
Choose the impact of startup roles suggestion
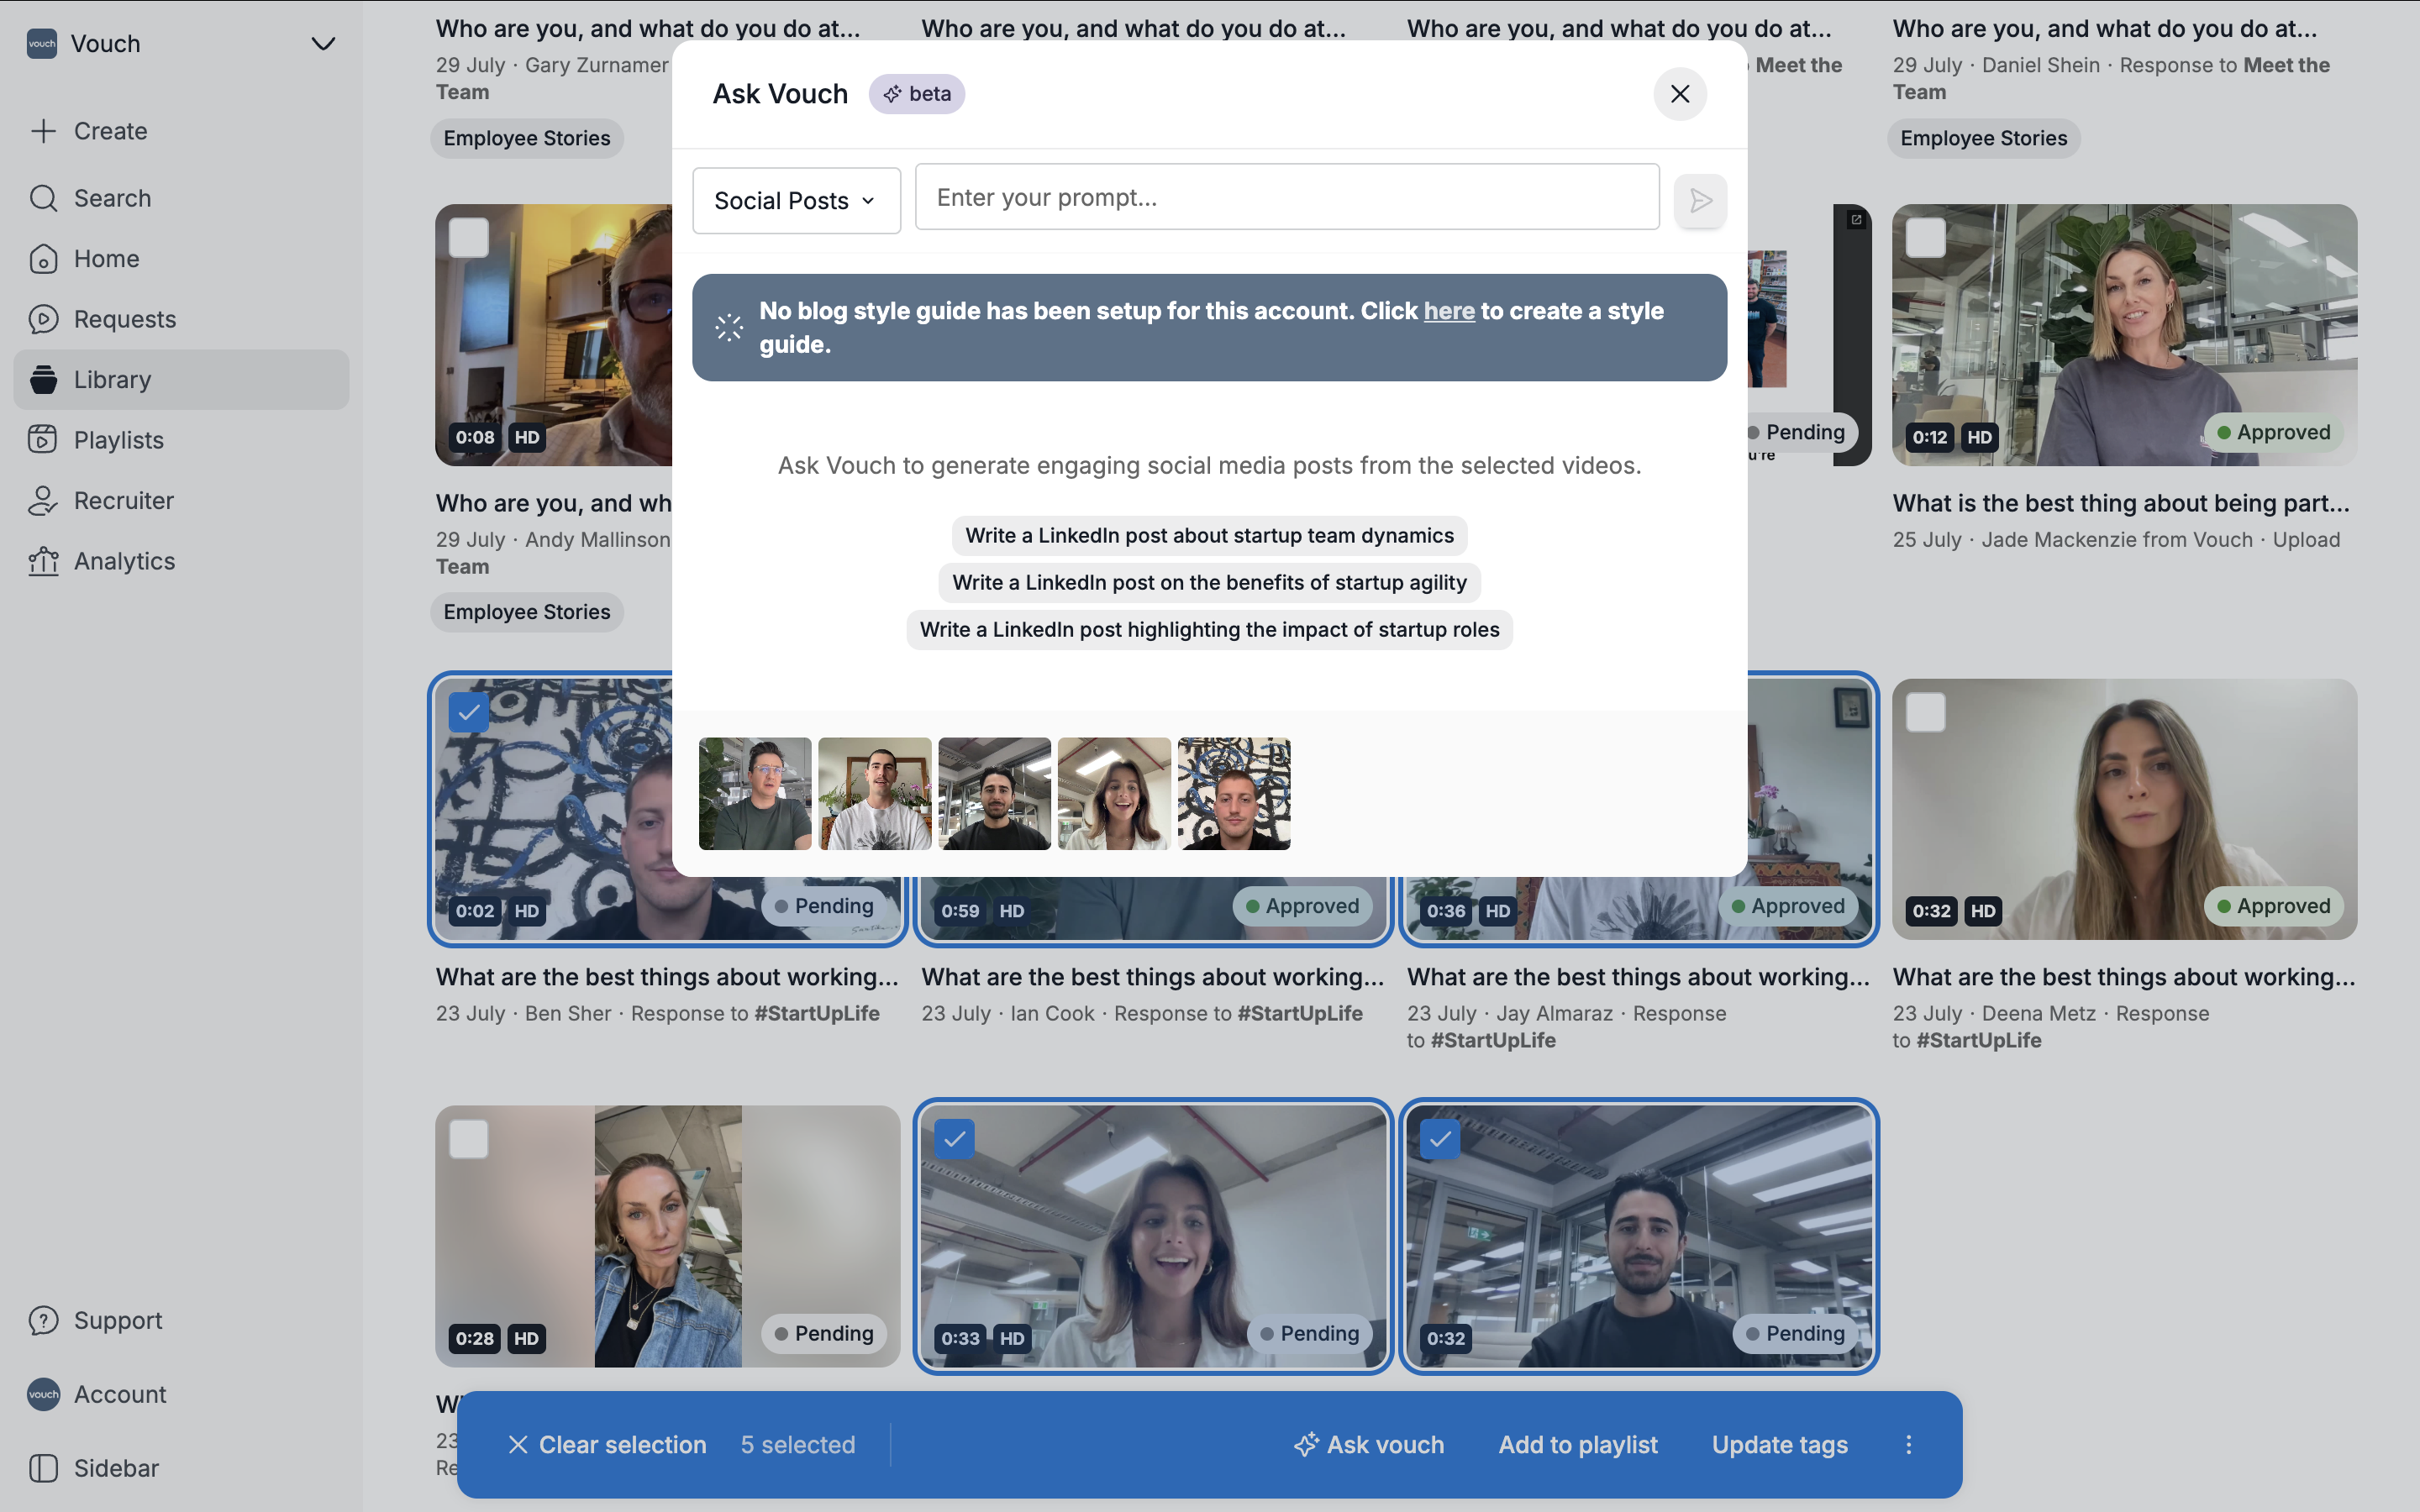click(1209, 629)
